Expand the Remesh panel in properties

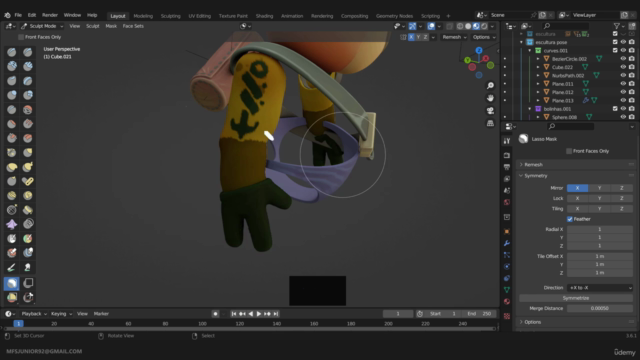(533, 164)
